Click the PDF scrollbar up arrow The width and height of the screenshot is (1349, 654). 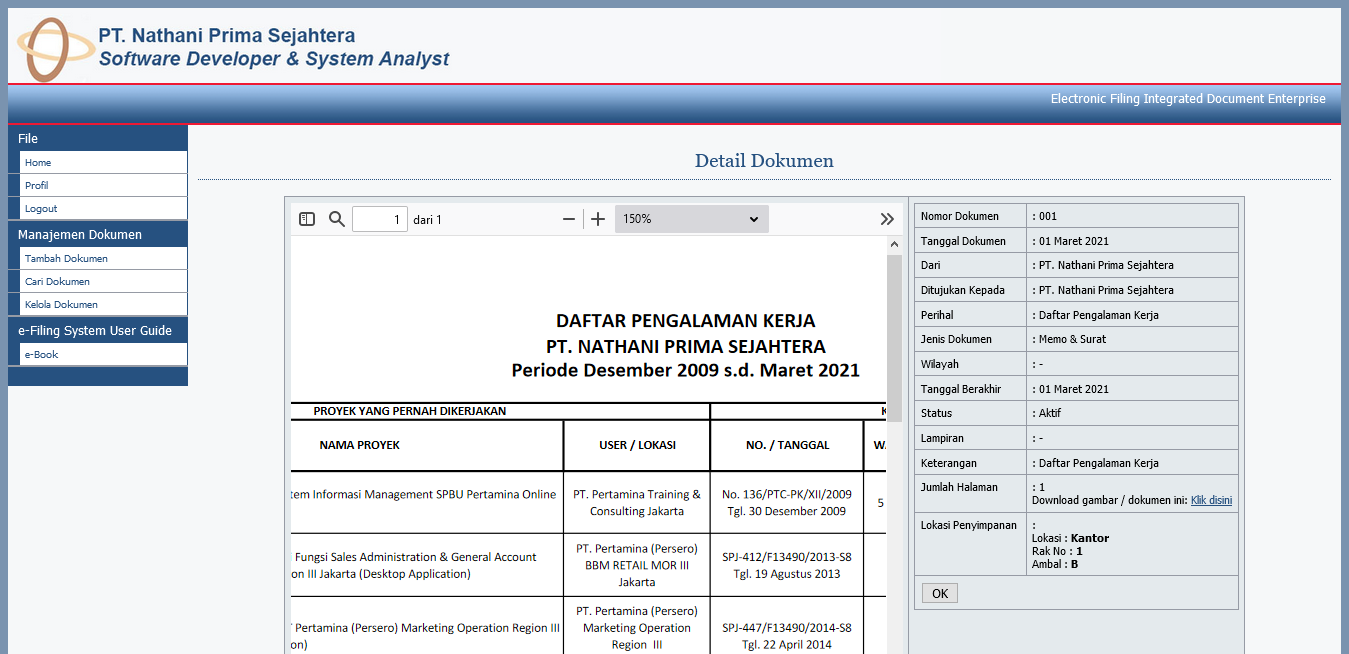point(894,245)
